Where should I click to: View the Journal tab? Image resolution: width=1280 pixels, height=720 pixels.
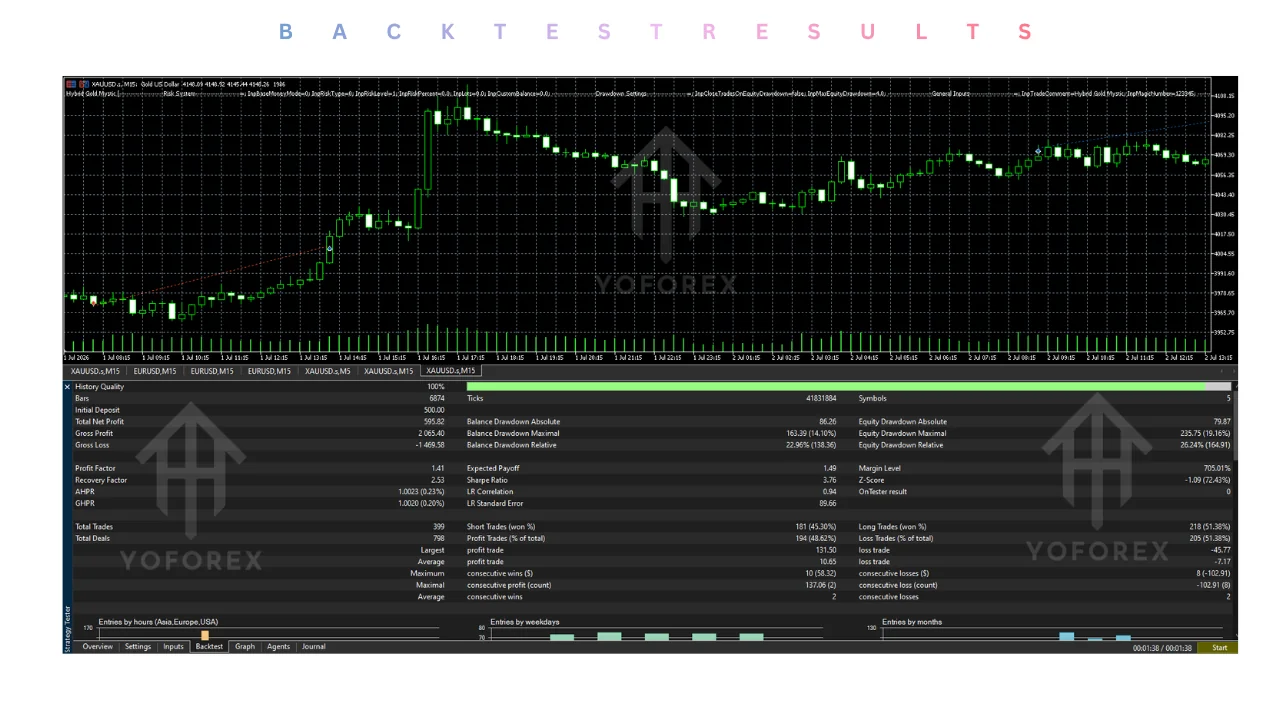tap(314, 647)
